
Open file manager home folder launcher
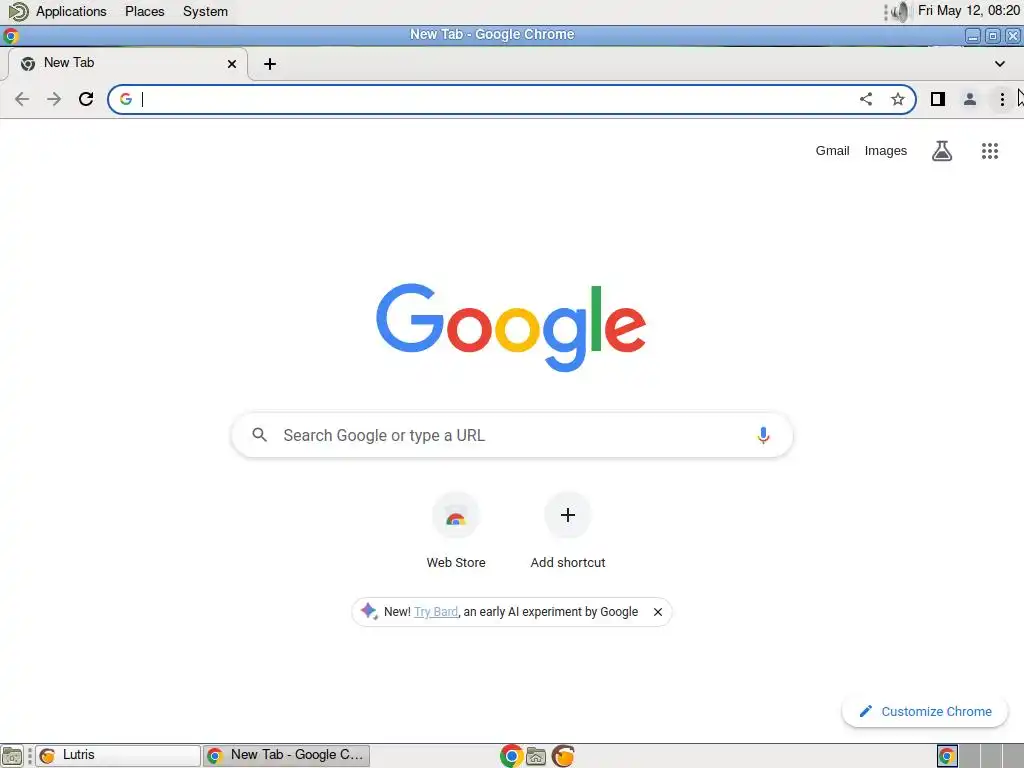tap(536, 756)
